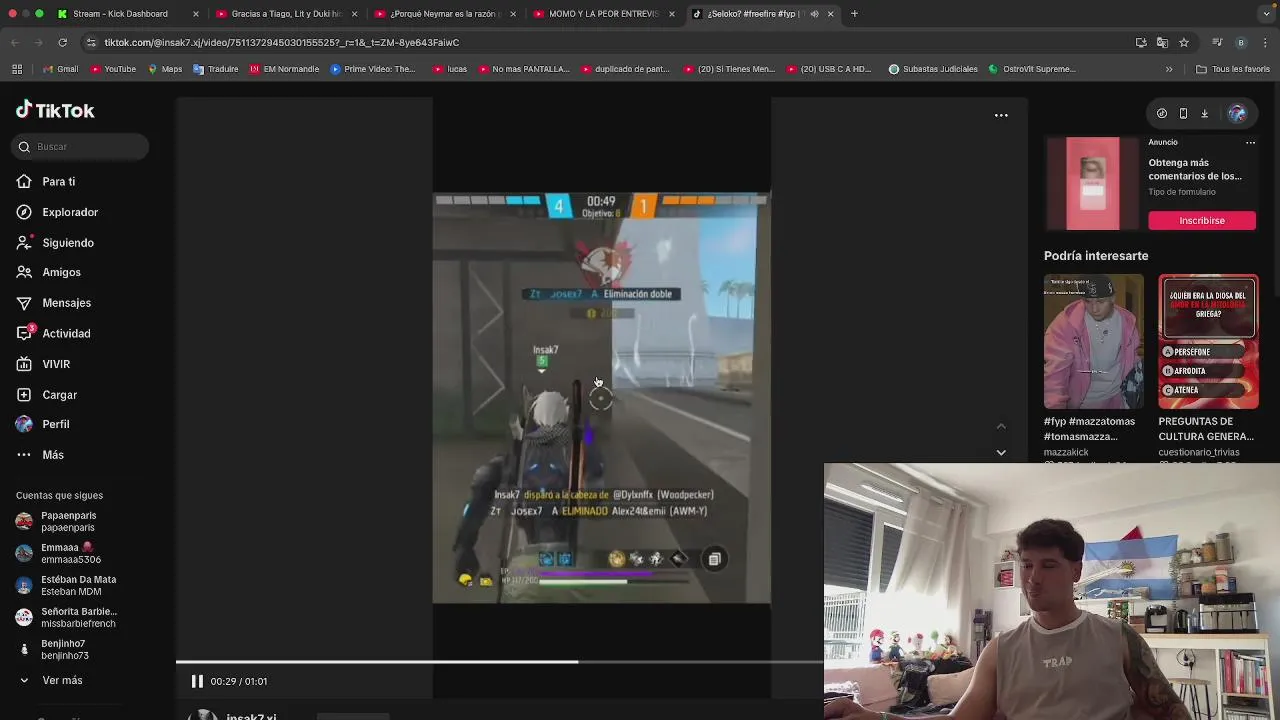Open emmaaa5306 followed account
The image size is (1280, 720).
click(70, 553)
